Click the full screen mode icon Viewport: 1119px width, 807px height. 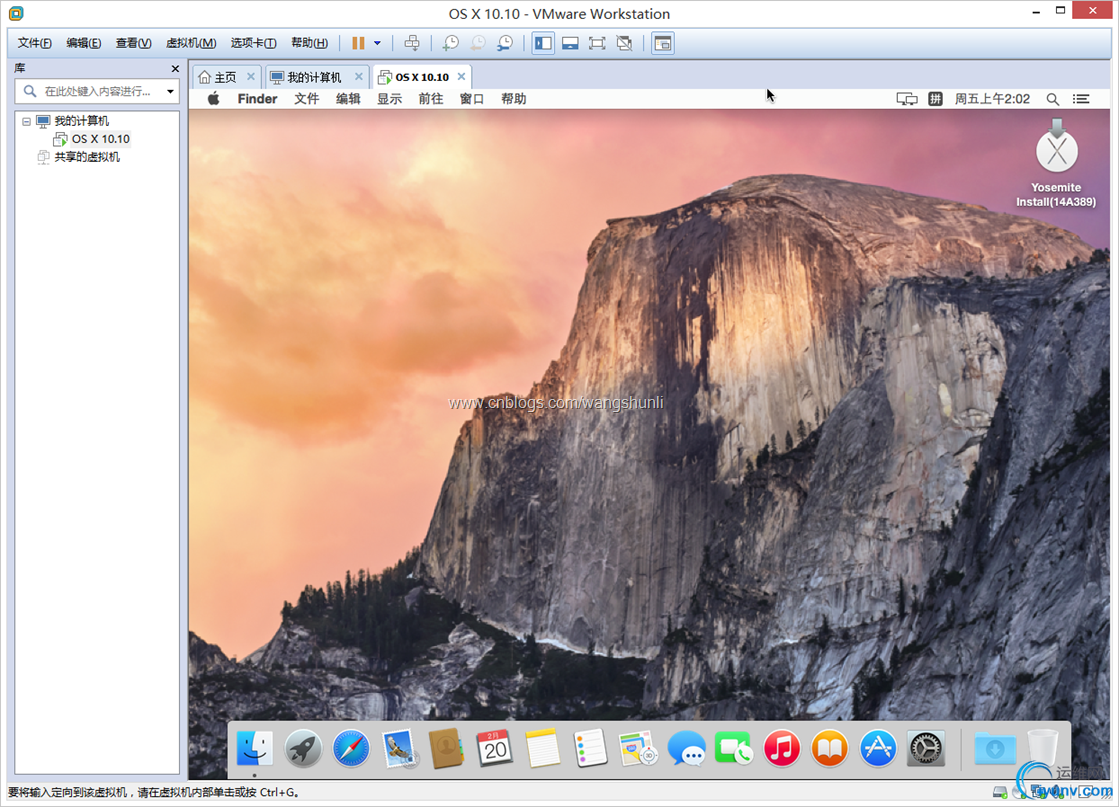pos(597,43)
